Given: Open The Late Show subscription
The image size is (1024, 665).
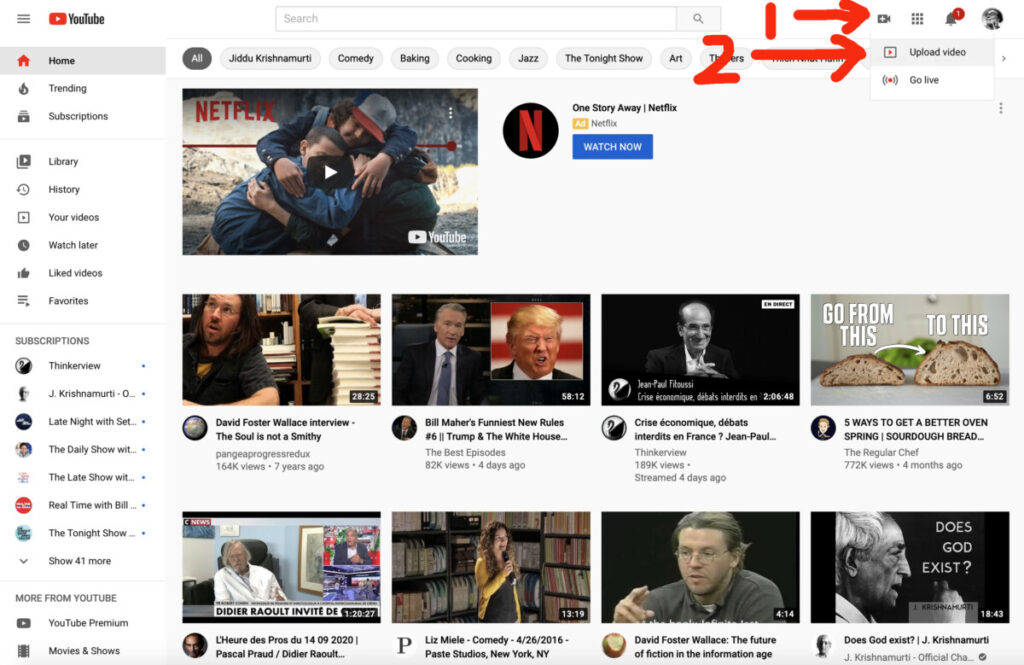Looking at the screenshot, I should [x=83, y=478].
